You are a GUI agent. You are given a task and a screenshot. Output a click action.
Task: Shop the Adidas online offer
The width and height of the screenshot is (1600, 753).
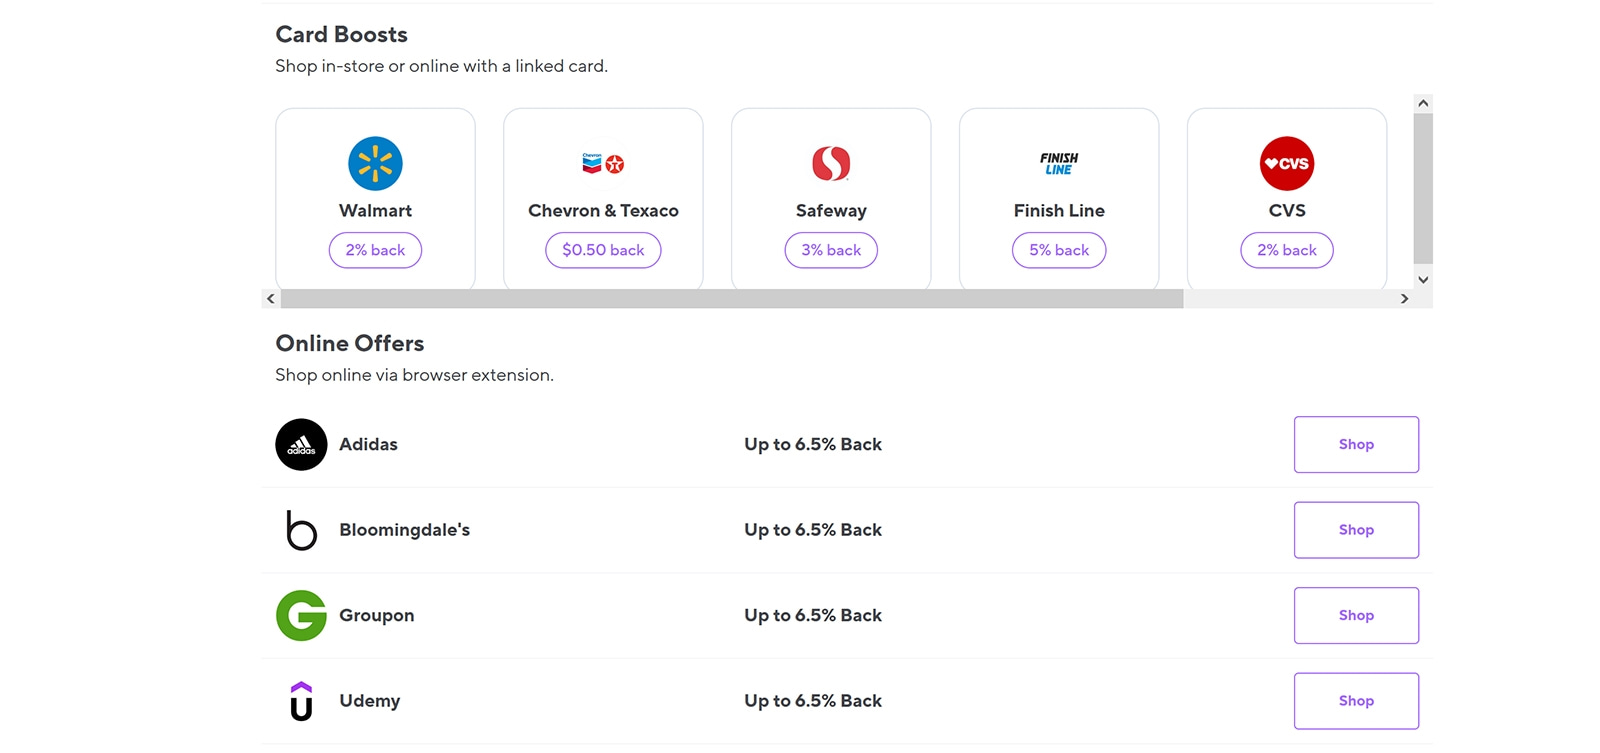coord(1356,444)
